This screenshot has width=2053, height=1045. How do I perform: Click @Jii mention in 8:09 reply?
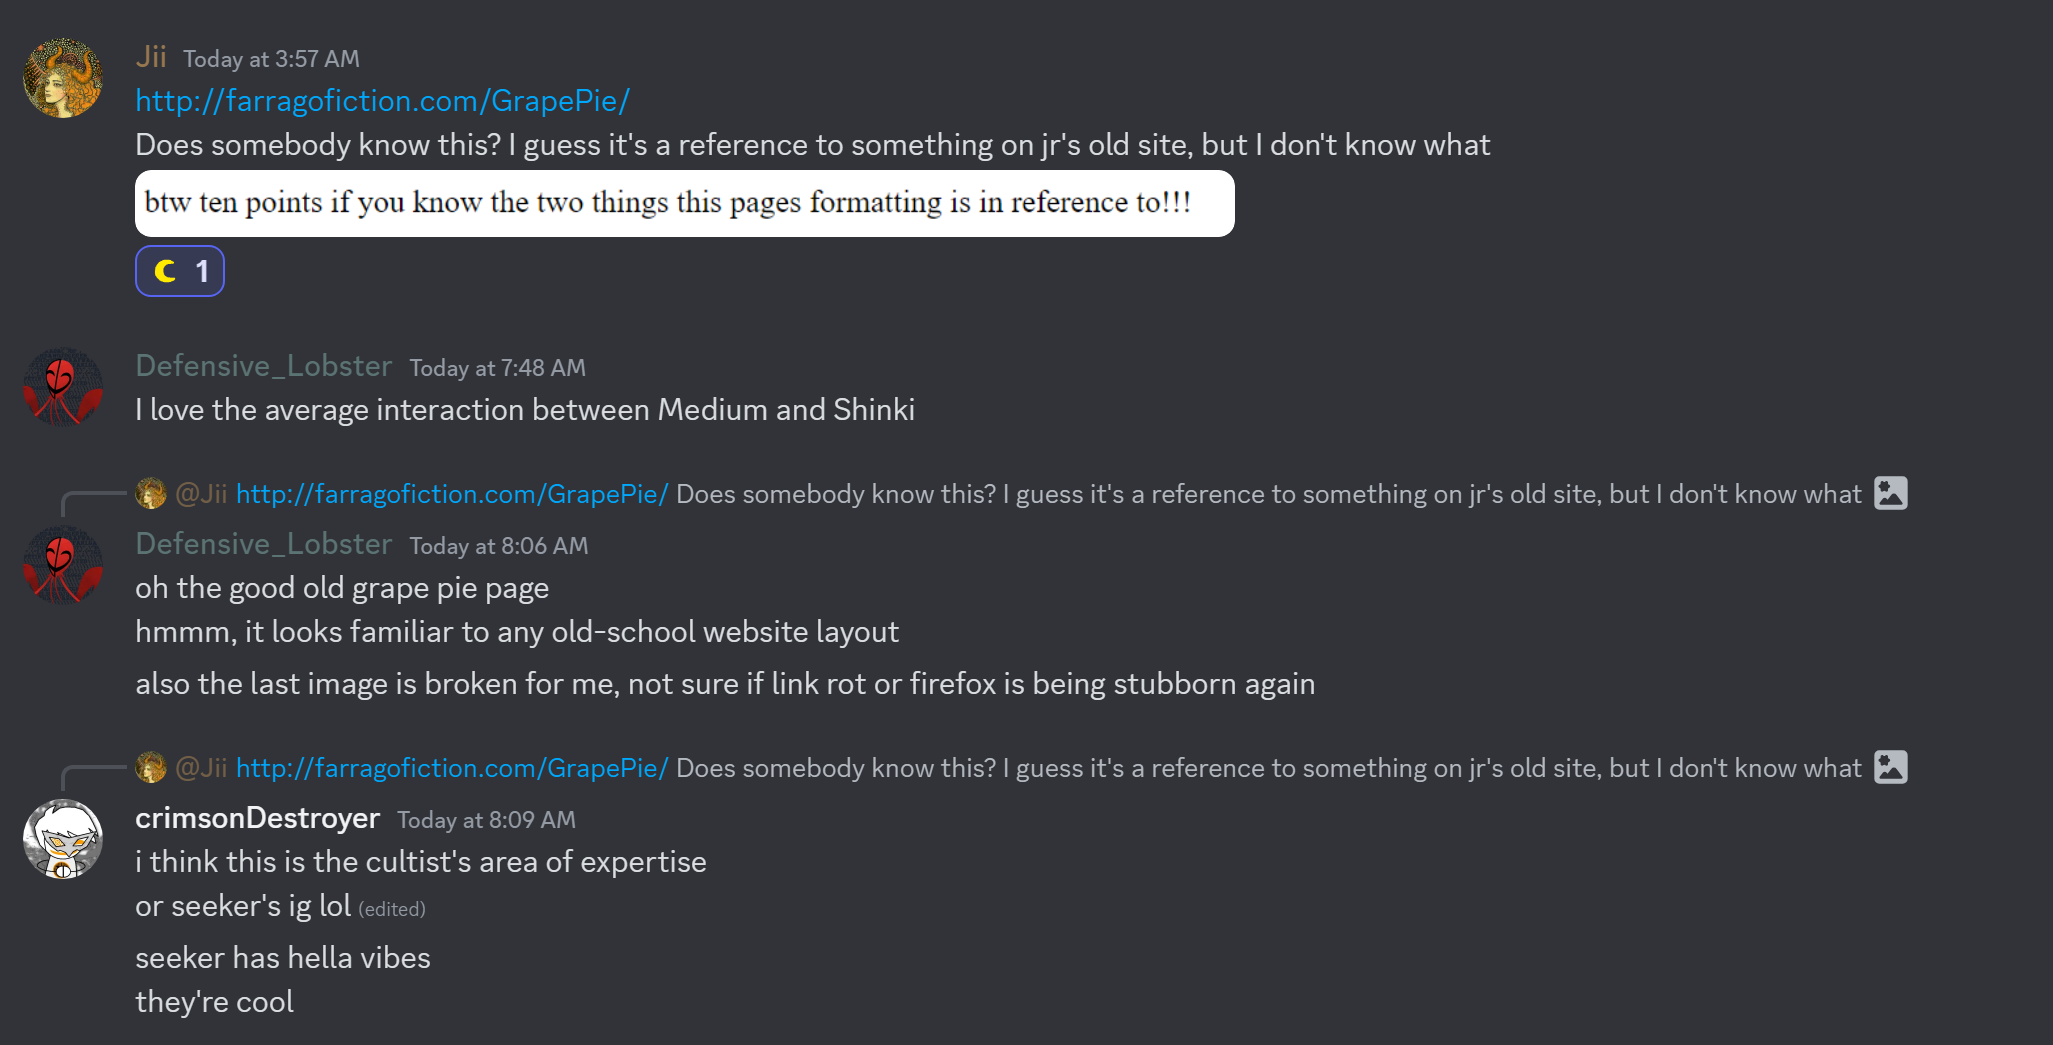click(x=201, y=768)
